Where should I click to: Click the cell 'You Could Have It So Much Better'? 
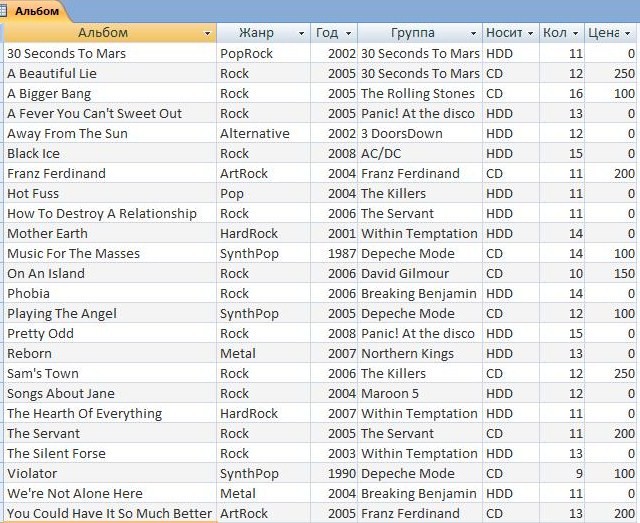[x=110, y=514]
